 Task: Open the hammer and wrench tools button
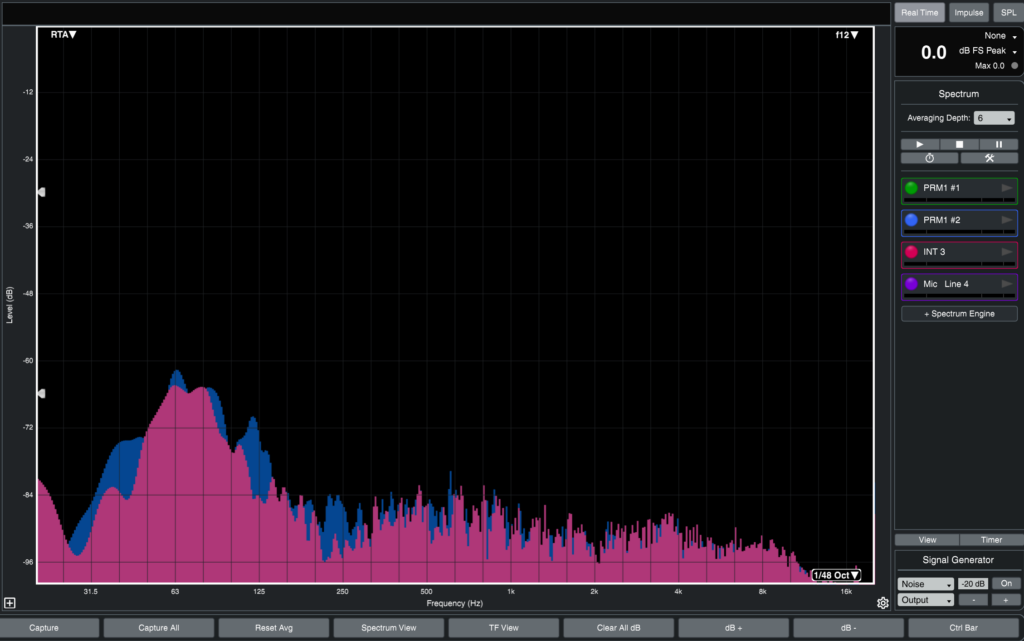[989, 158]
